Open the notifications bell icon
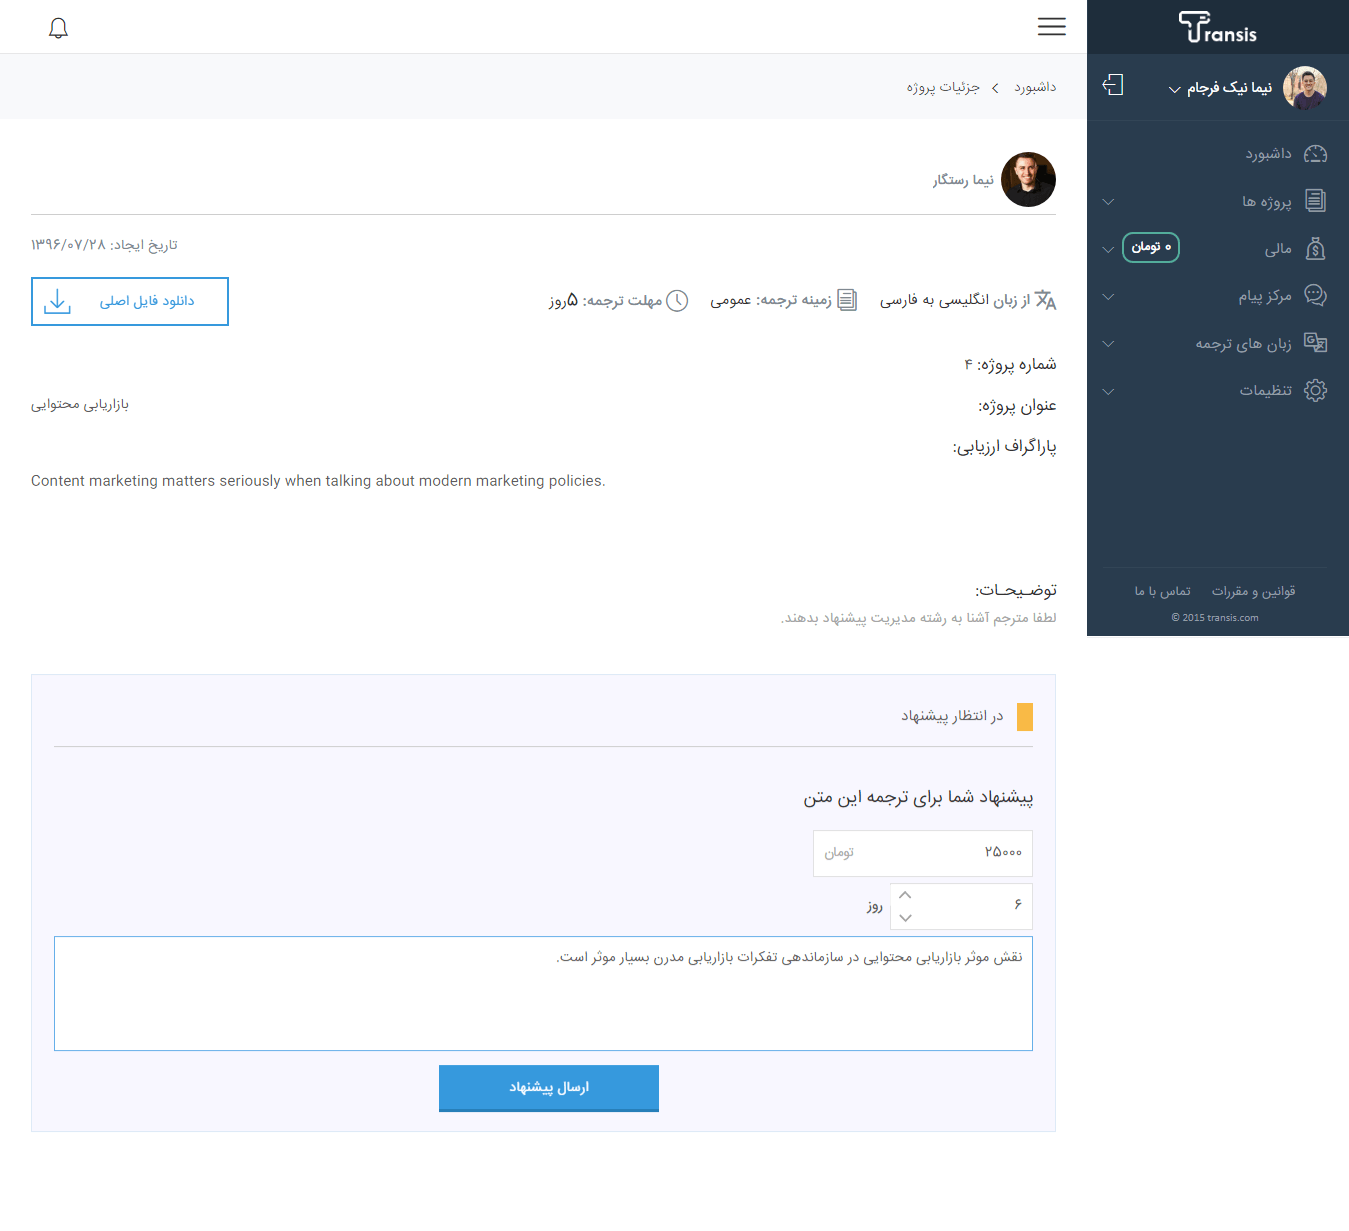1349x1231 pixels. pyautogui.click(x=58, y=28)
